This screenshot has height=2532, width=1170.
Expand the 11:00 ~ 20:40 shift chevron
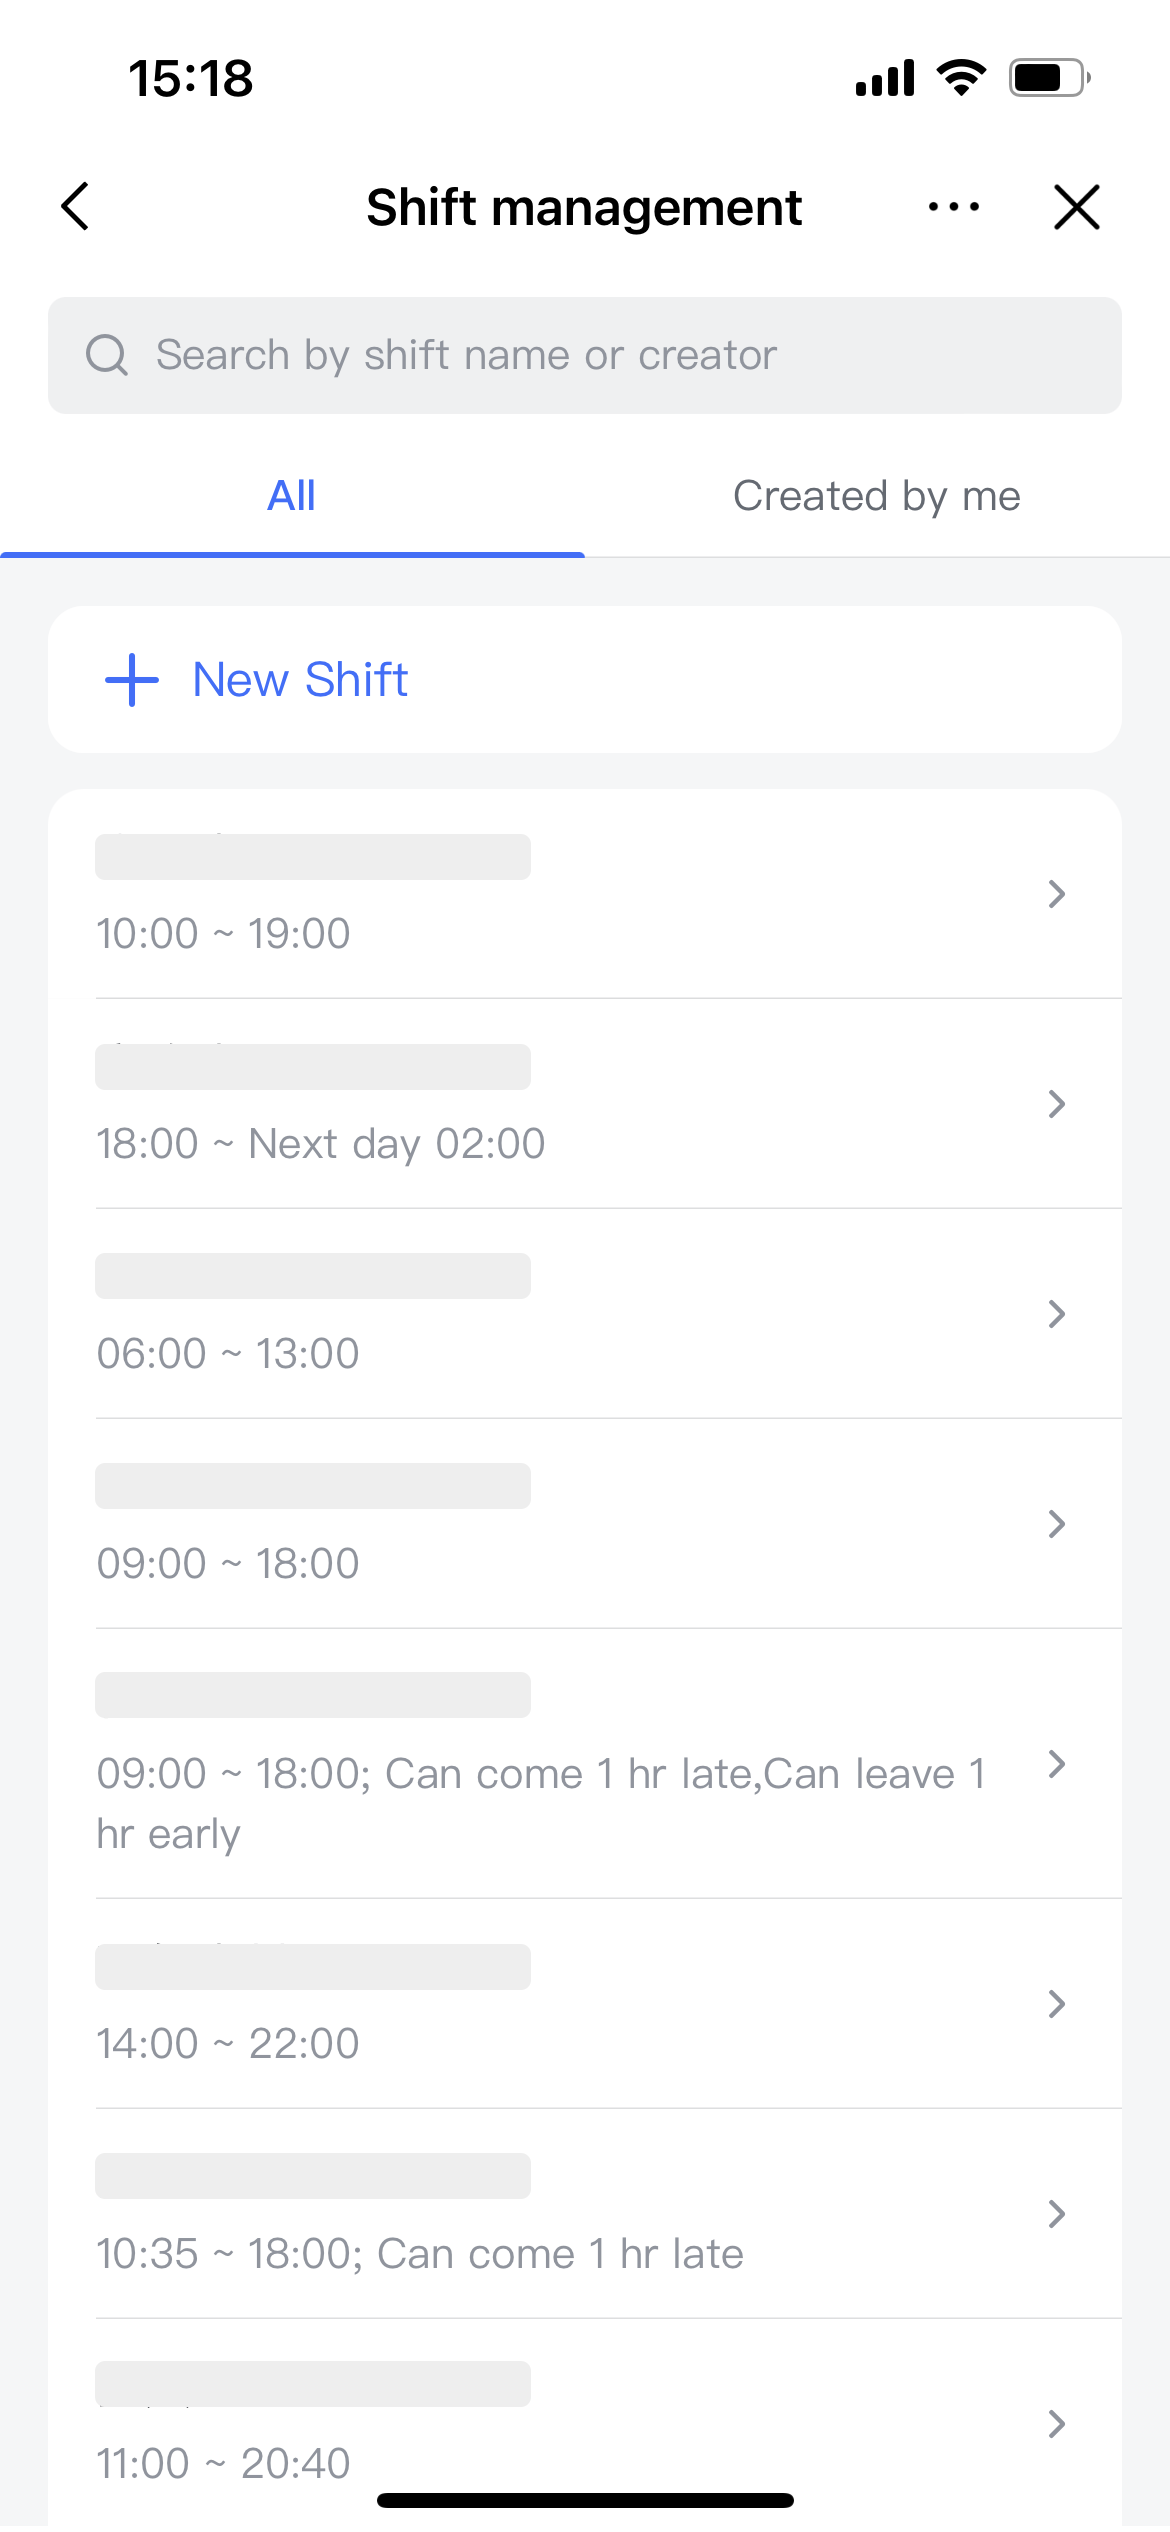(1056, 2424)
